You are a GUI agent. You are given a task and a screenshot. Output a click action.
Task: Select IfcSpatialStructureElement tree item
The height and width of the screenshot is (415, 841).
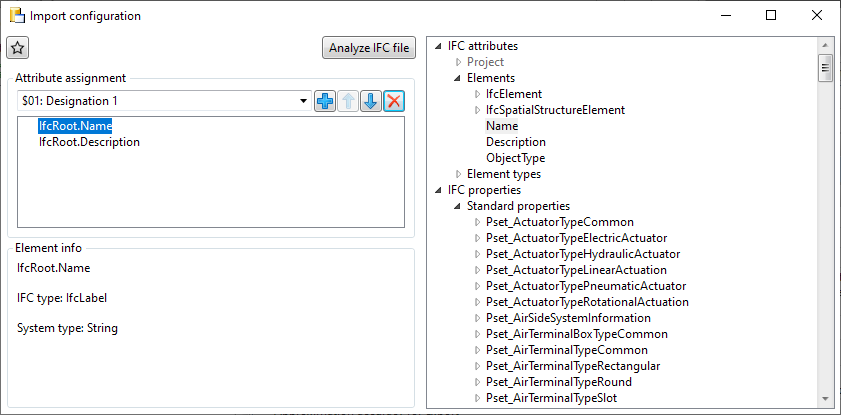coord(555,110)
